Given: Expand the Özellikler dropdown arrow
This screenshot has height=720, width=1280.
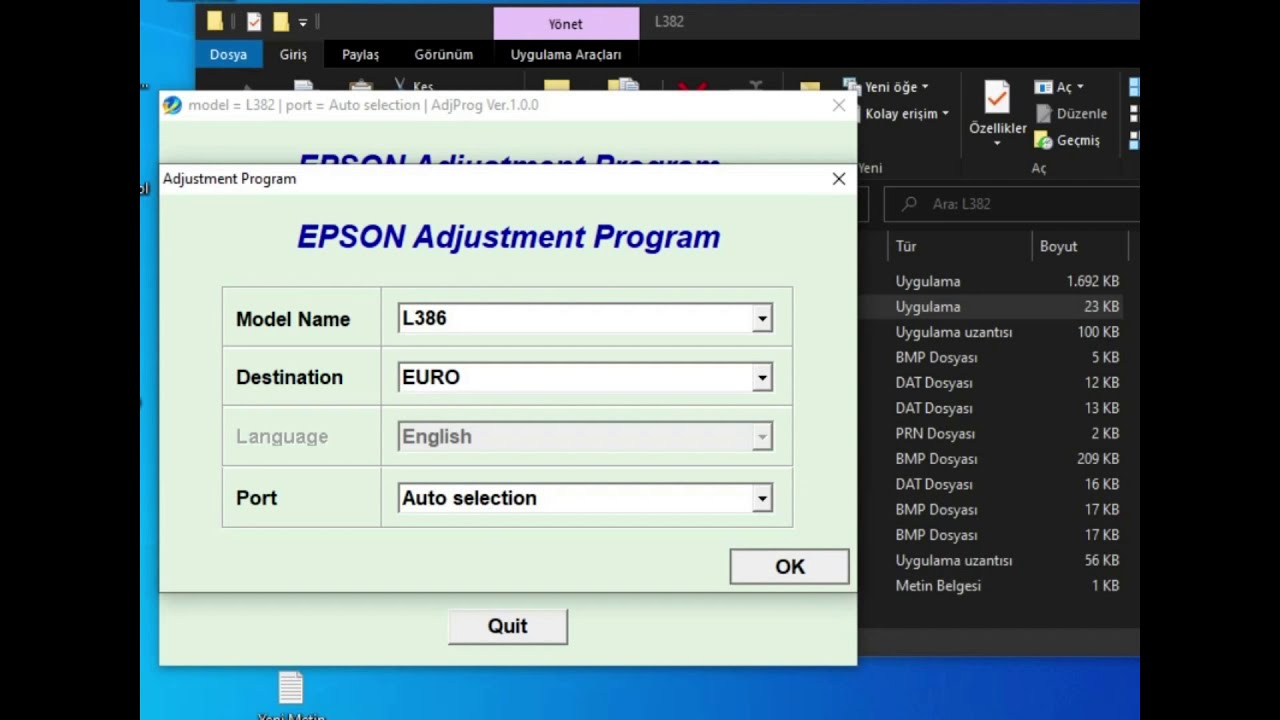Looking at the screenshot, I should pos(997,143).
